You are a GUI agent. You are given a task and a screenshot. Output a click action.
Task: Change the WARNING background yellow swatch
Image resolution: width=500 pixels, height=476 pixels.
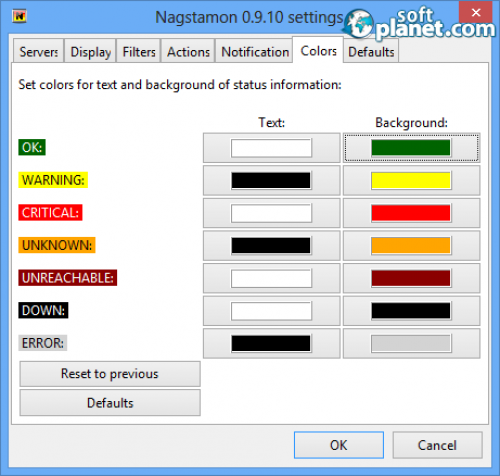[x=411, y=180]
